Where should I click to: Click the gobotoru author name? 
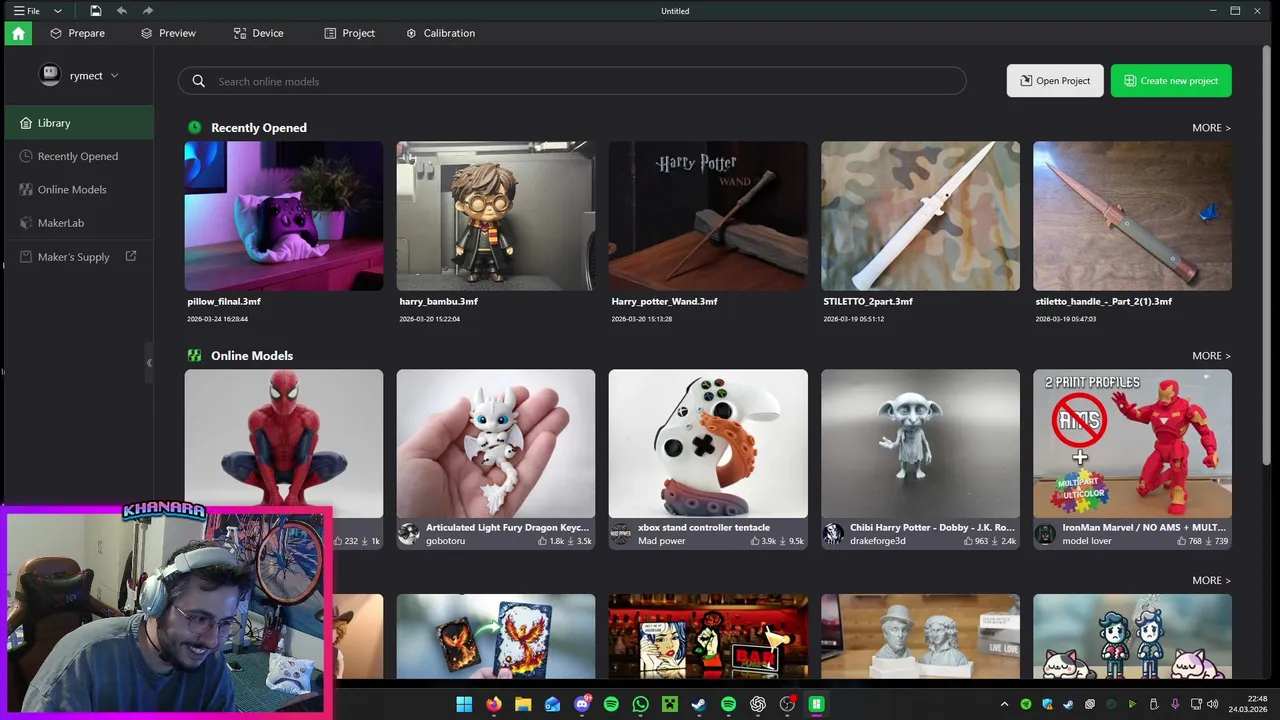tap(446, 541)
